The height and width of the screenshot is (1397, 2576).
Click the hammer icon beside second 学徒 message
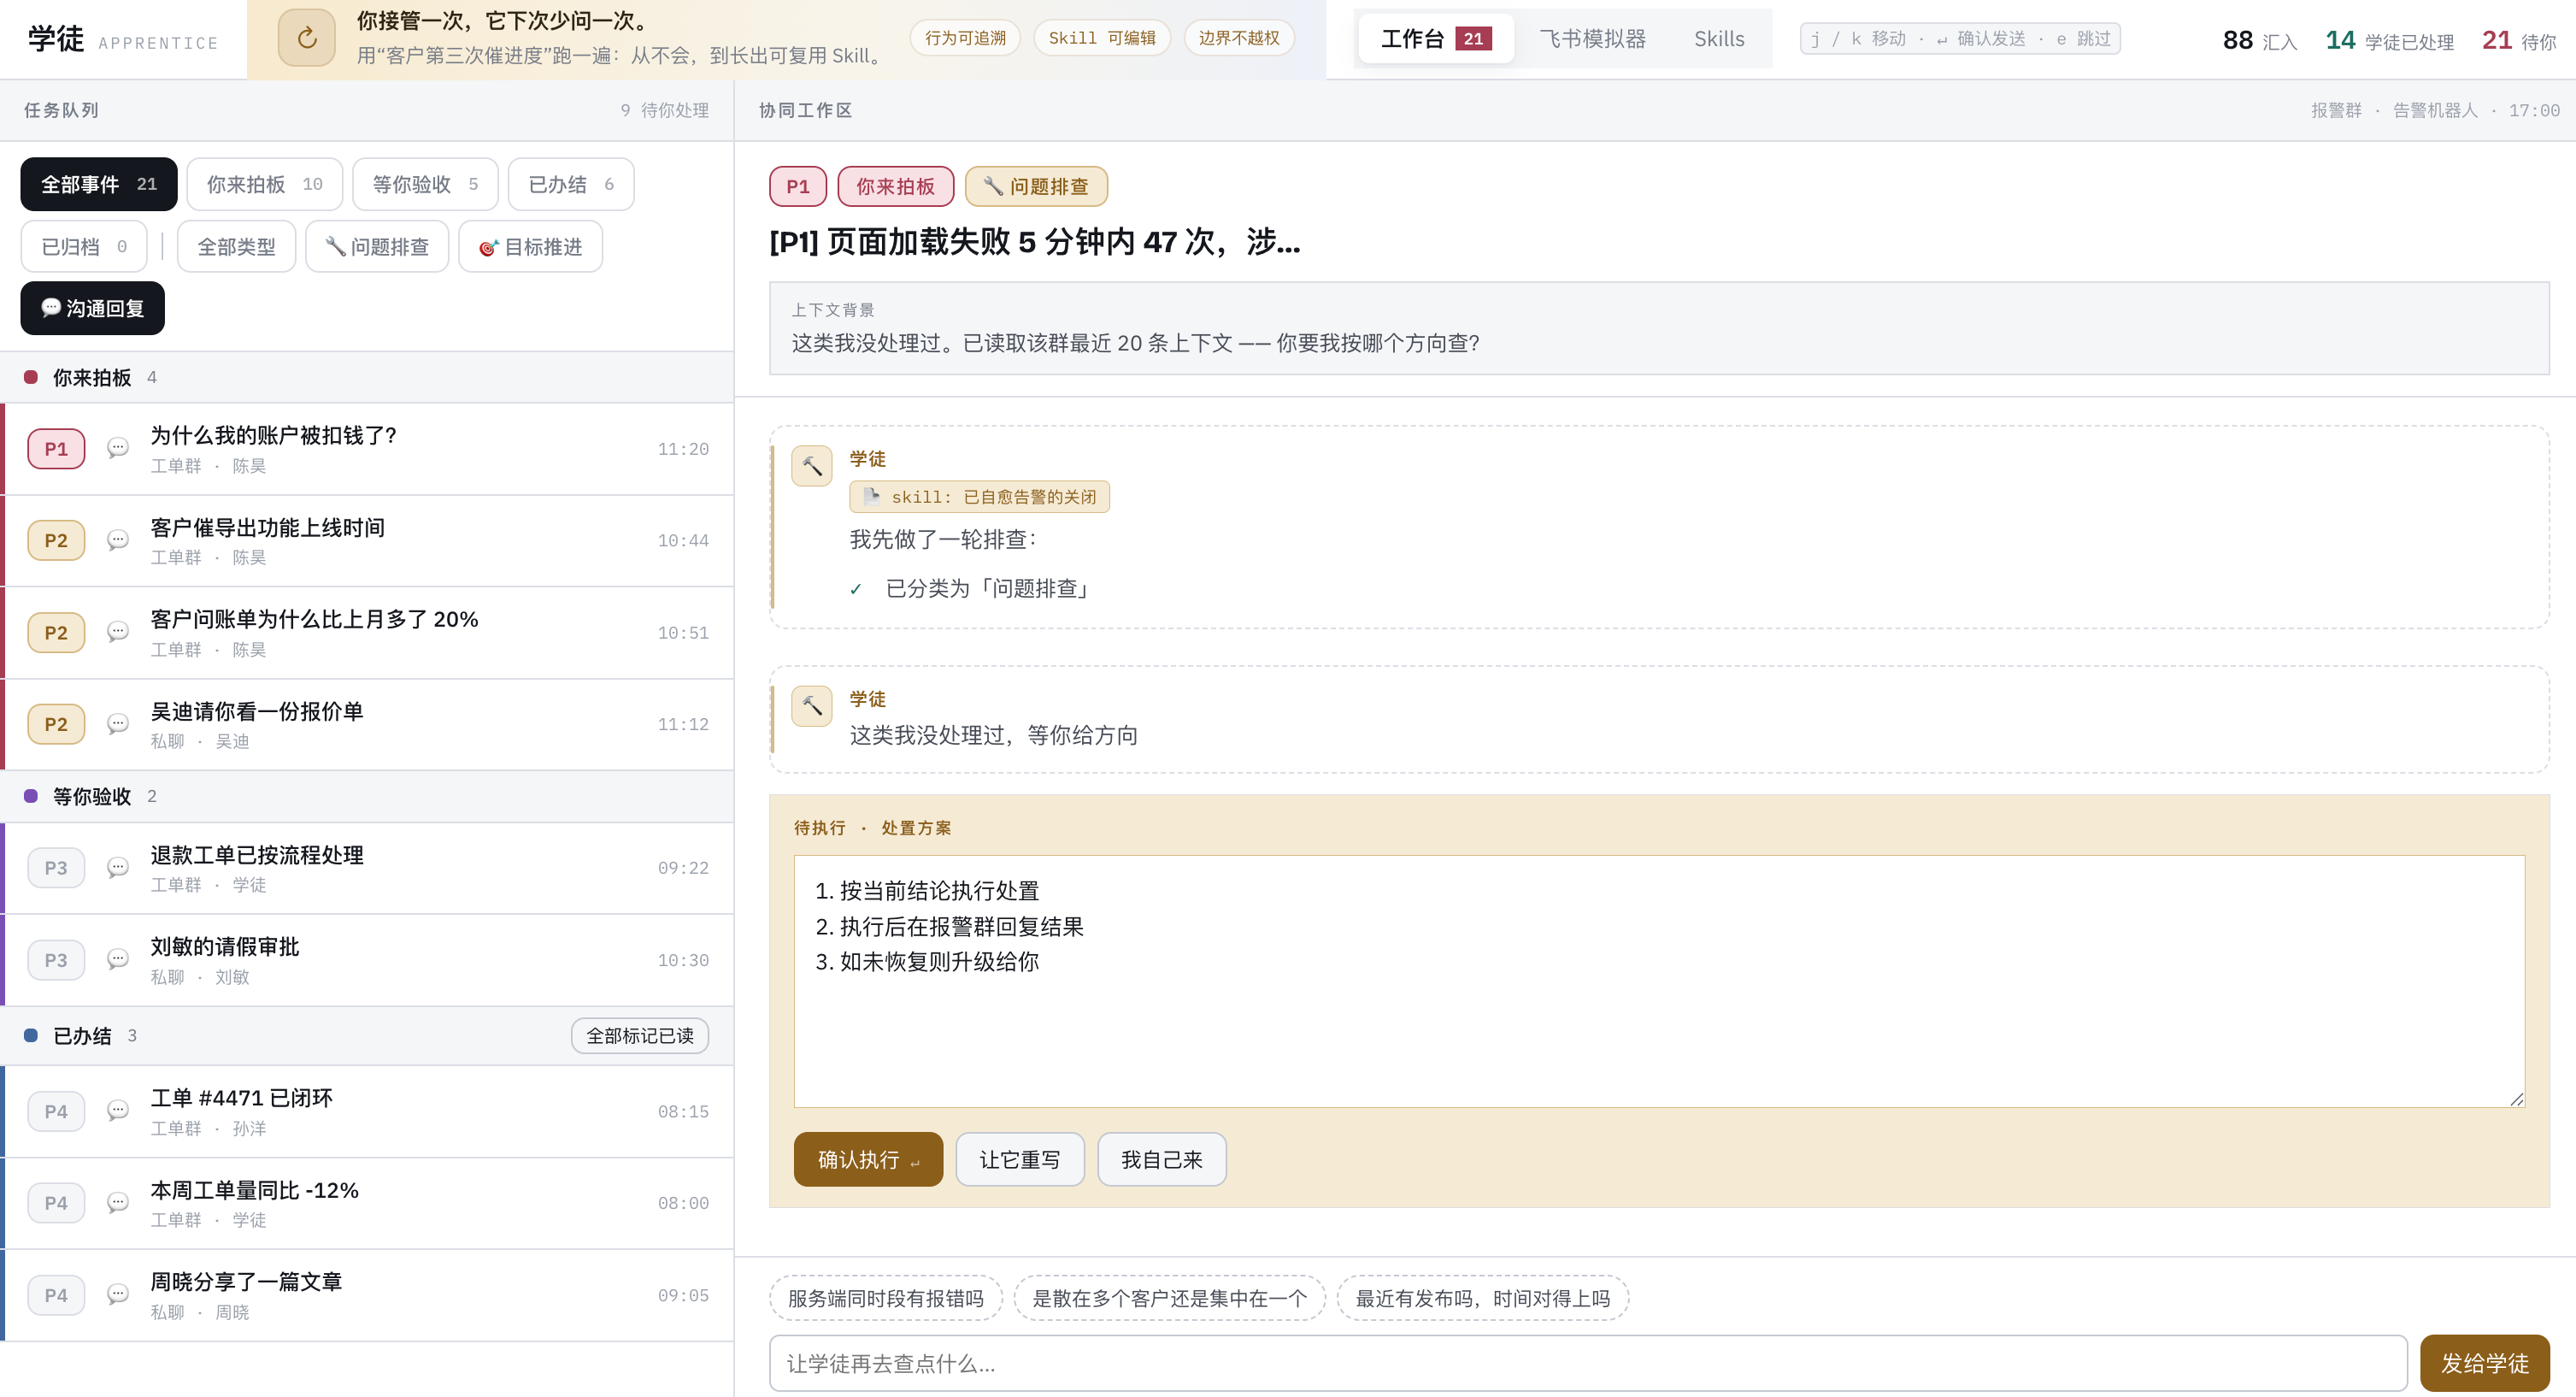click(x=811, y=706)
